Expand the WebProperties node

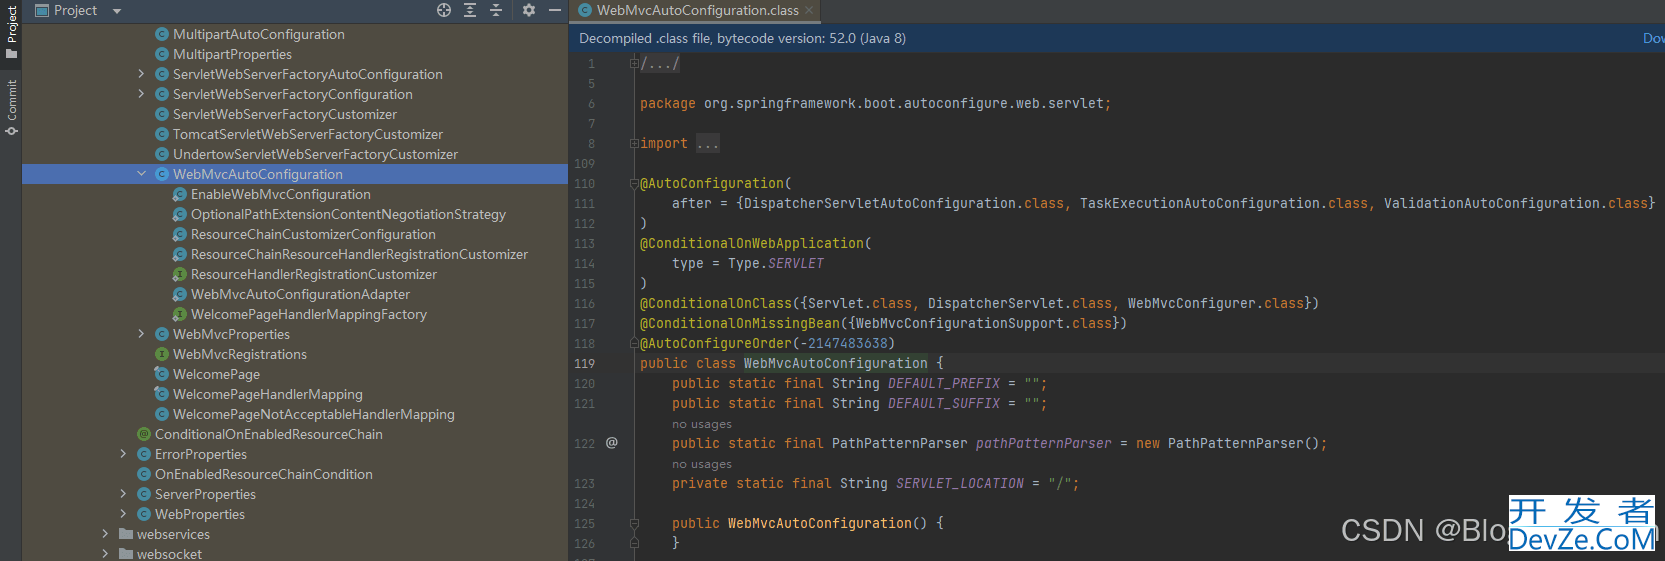point(123,514)
